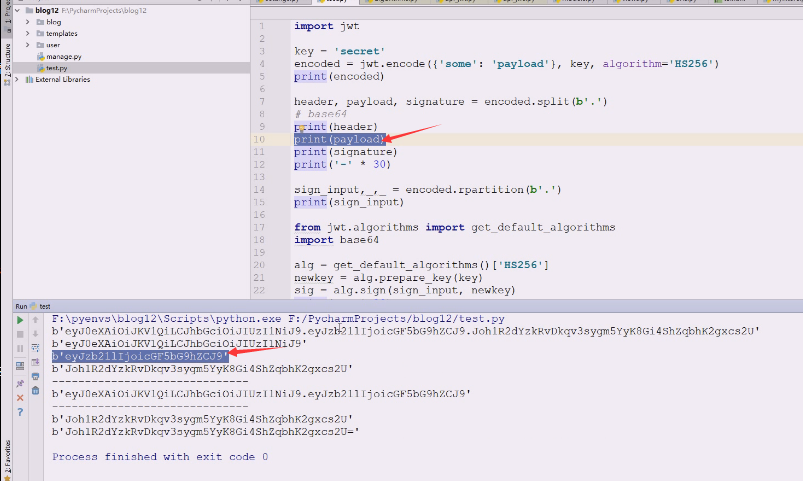The width and height of the screenshot is (803, 481).
Task: Expand the templates folder
Action: pos(28,33)
